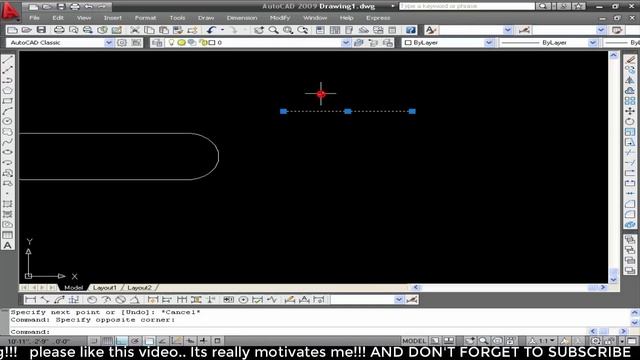This screenshot has width=640, height=360.
Task: Select the Rotate tool in Modify toolbar
Action: (x=630, y=121)
